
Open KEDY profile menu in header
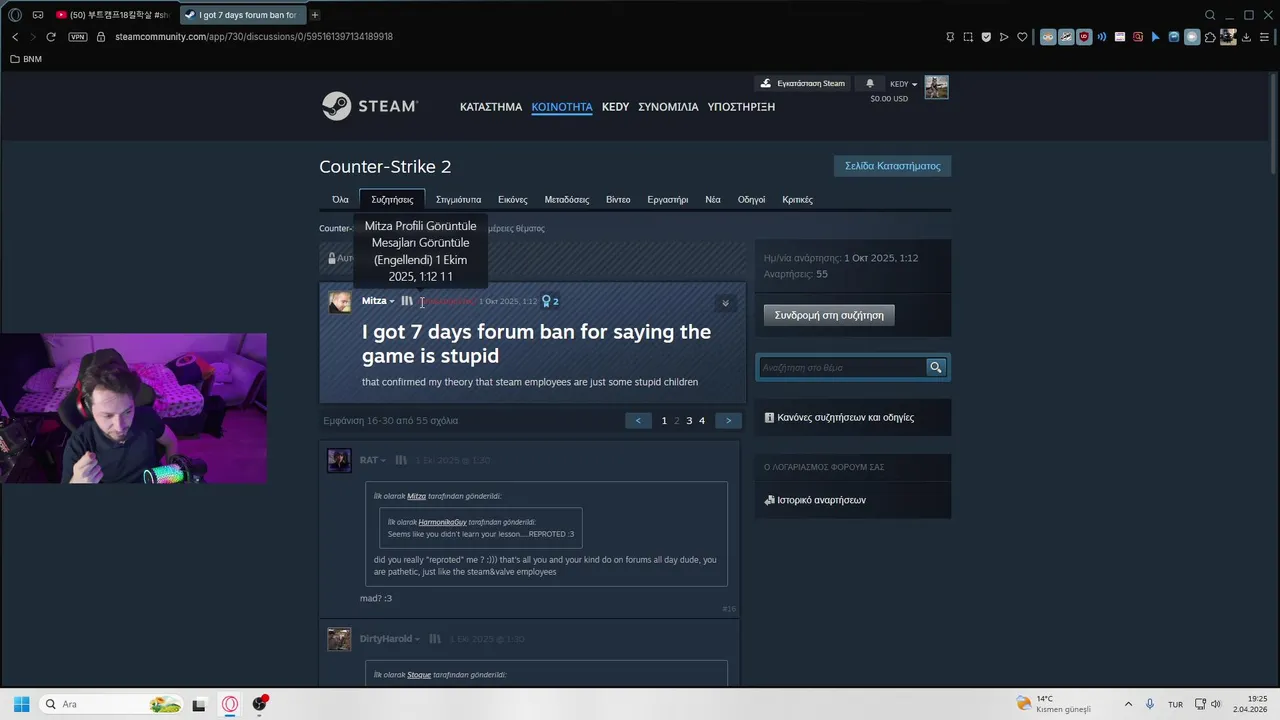[x=615, y=107]
